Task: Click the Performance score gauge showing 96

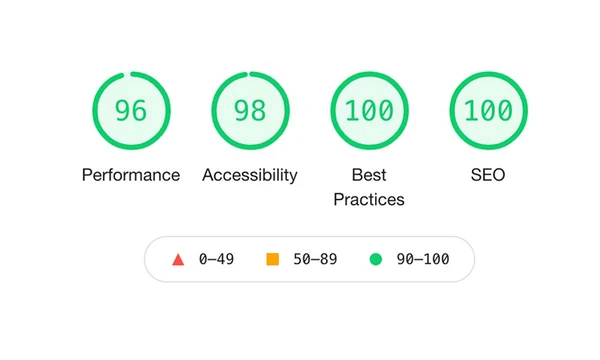Action: 131,111
